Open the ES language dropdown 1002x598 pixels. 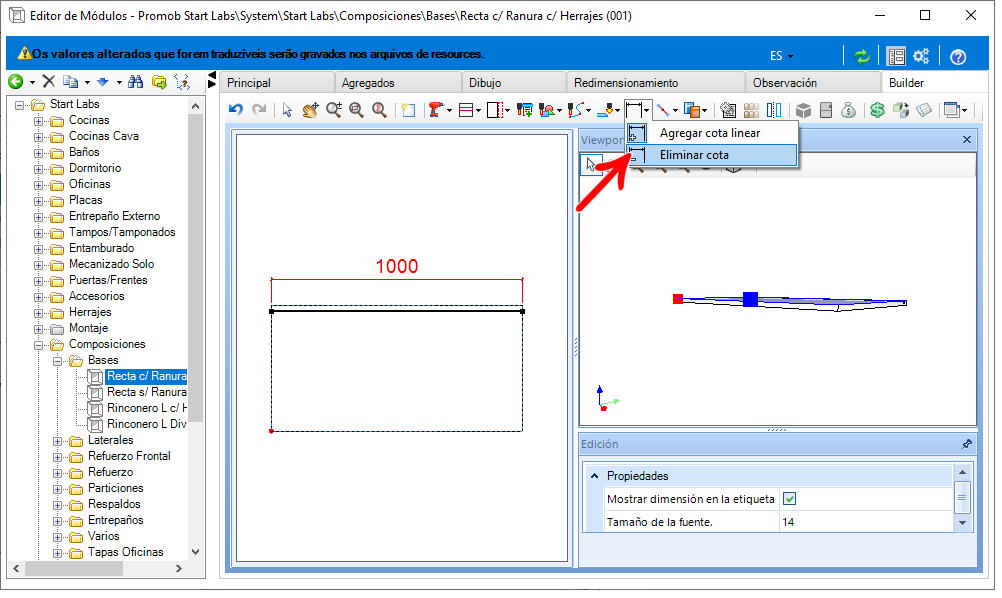pyautogui.click(x=781, y=56)
